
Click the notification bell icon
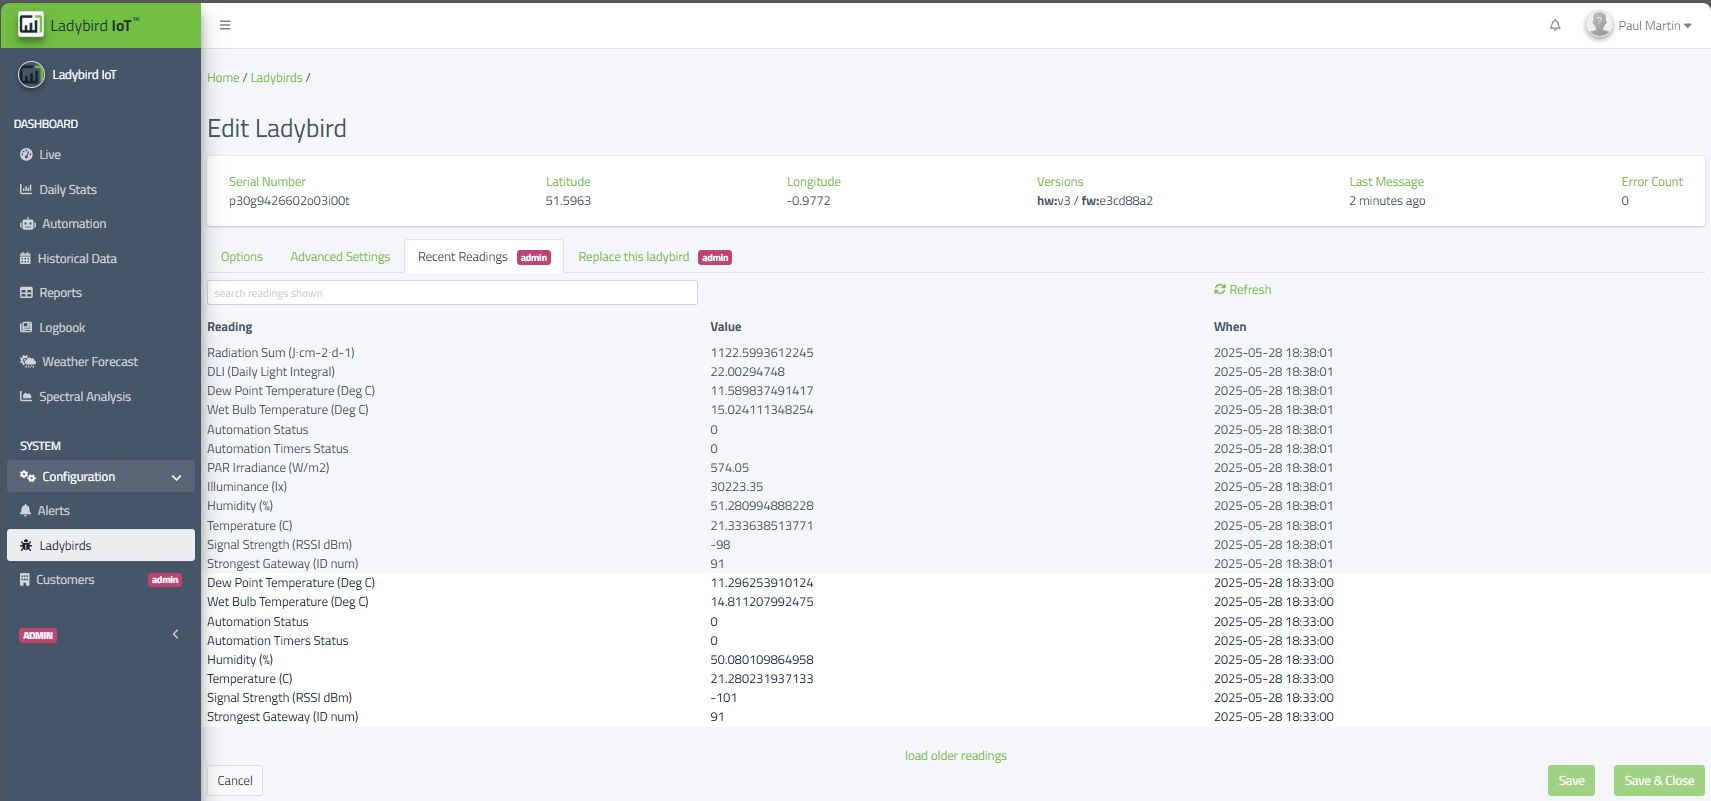1555,25
